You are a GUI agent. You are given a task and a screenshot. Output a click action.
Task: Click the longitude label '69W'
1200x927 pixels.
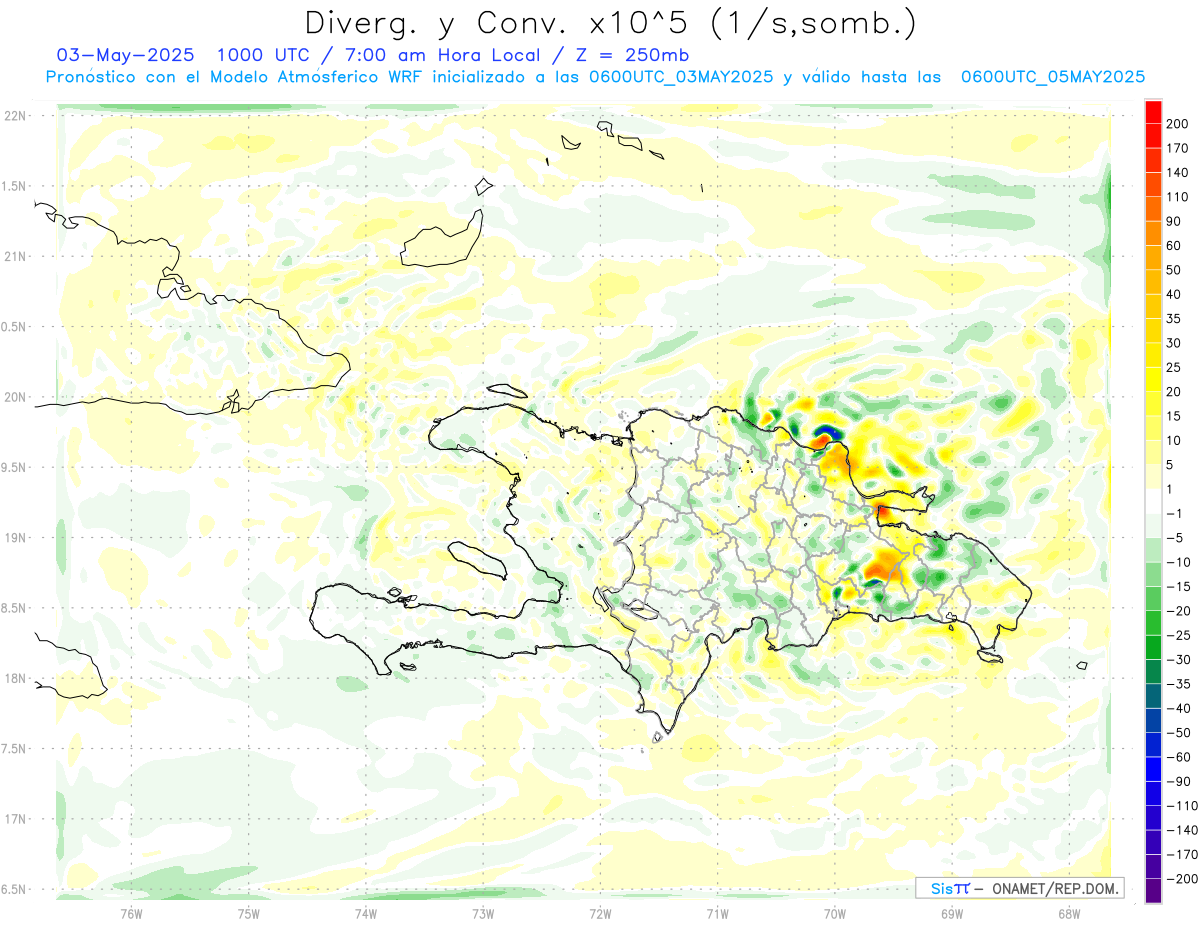tap(952, 913)
